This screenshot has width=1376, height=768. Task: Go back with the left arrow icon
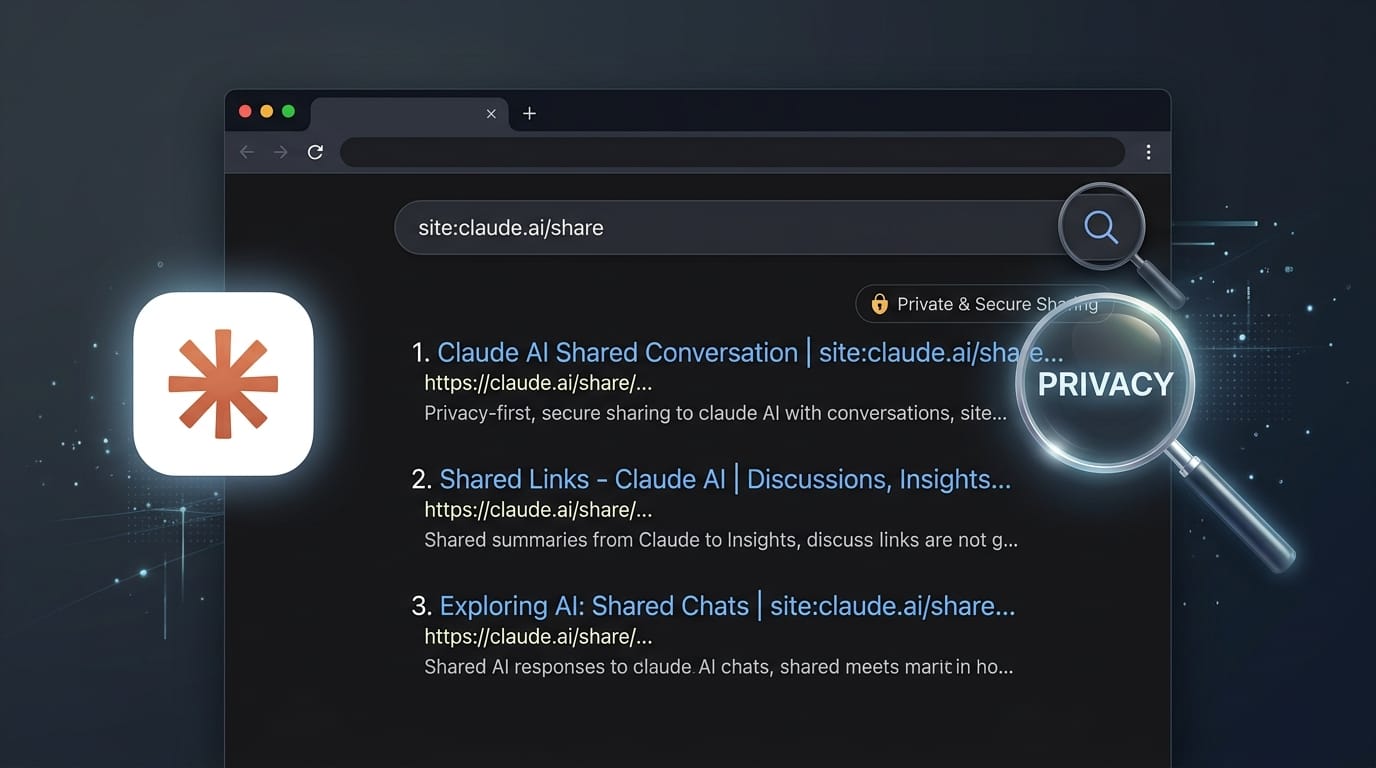tap(247, 152)
